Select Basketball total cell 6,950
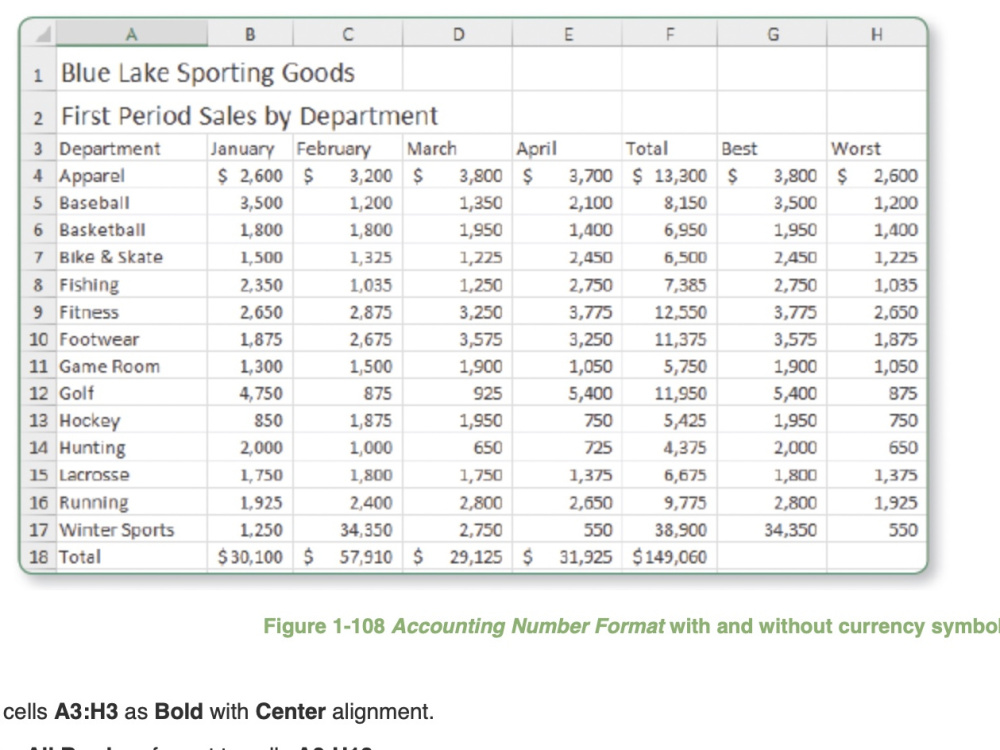Viewport: 1000px width, 750px height. 670,230
